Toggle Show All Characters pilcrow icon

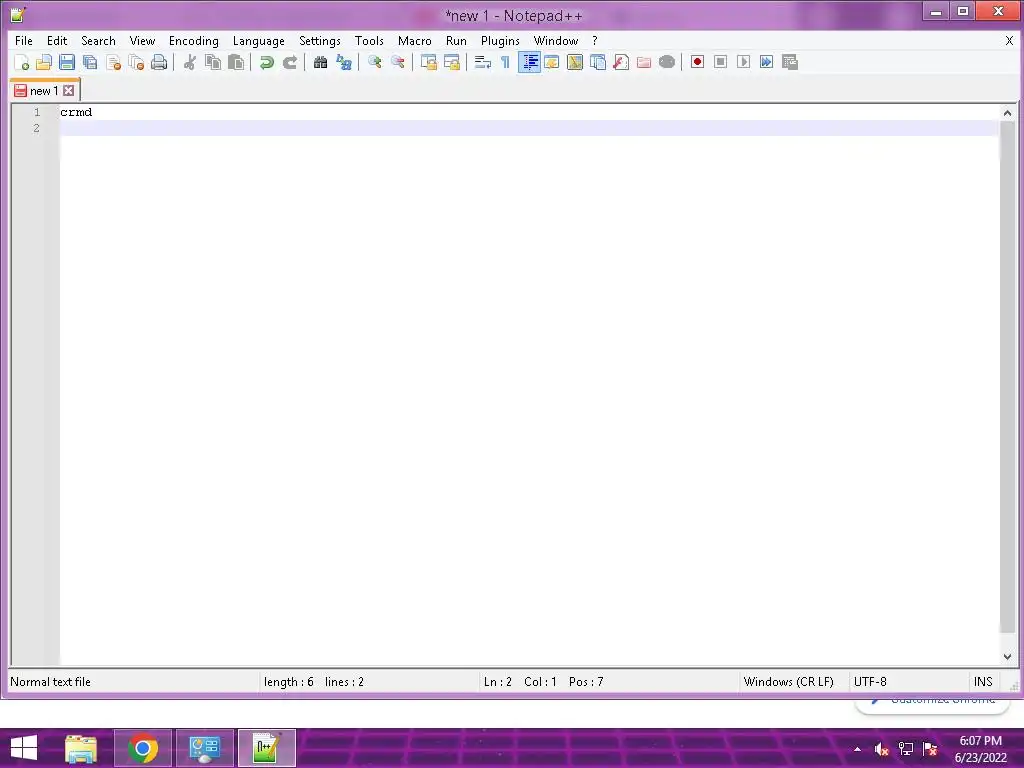[x=505, y=62]
